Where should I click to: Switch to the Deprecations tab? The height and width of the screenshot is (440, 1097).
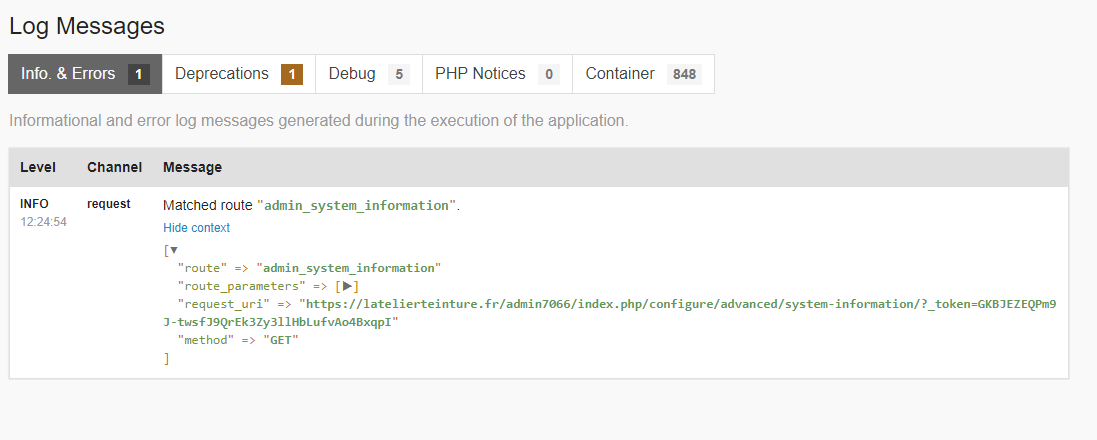click(x=239, y=74)
